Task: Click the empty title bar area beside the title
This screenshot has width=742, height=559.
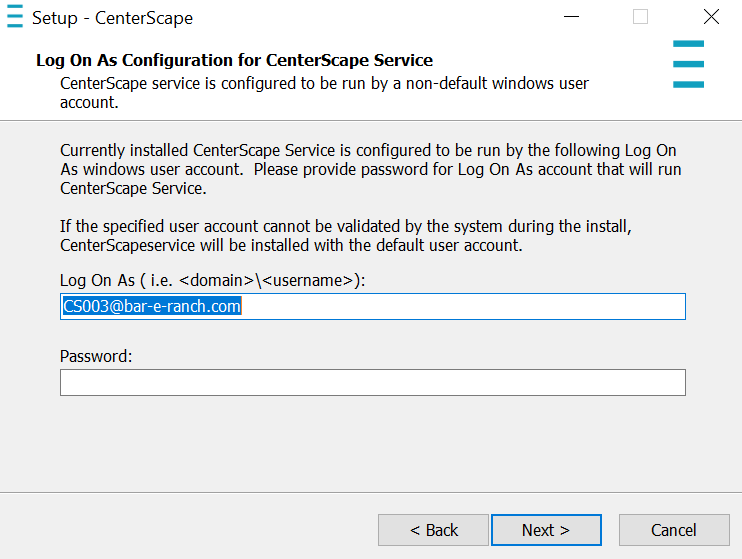Action: pos(370,18)
